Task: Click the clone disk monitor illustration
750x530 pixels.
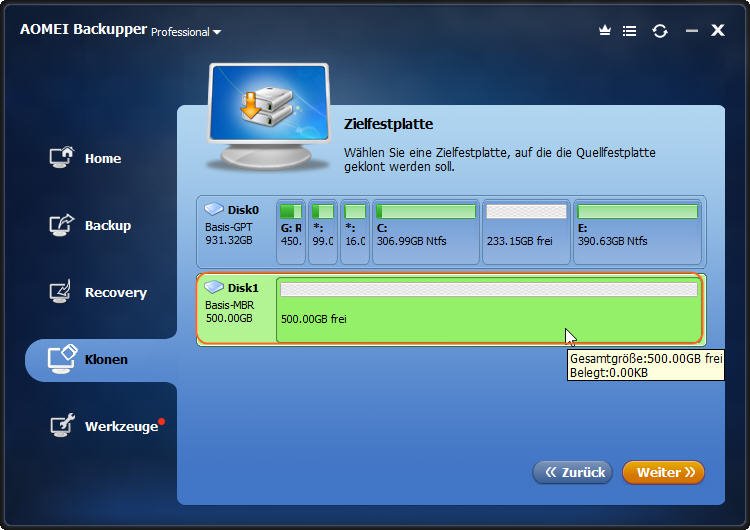Action: tap(268, 116)
